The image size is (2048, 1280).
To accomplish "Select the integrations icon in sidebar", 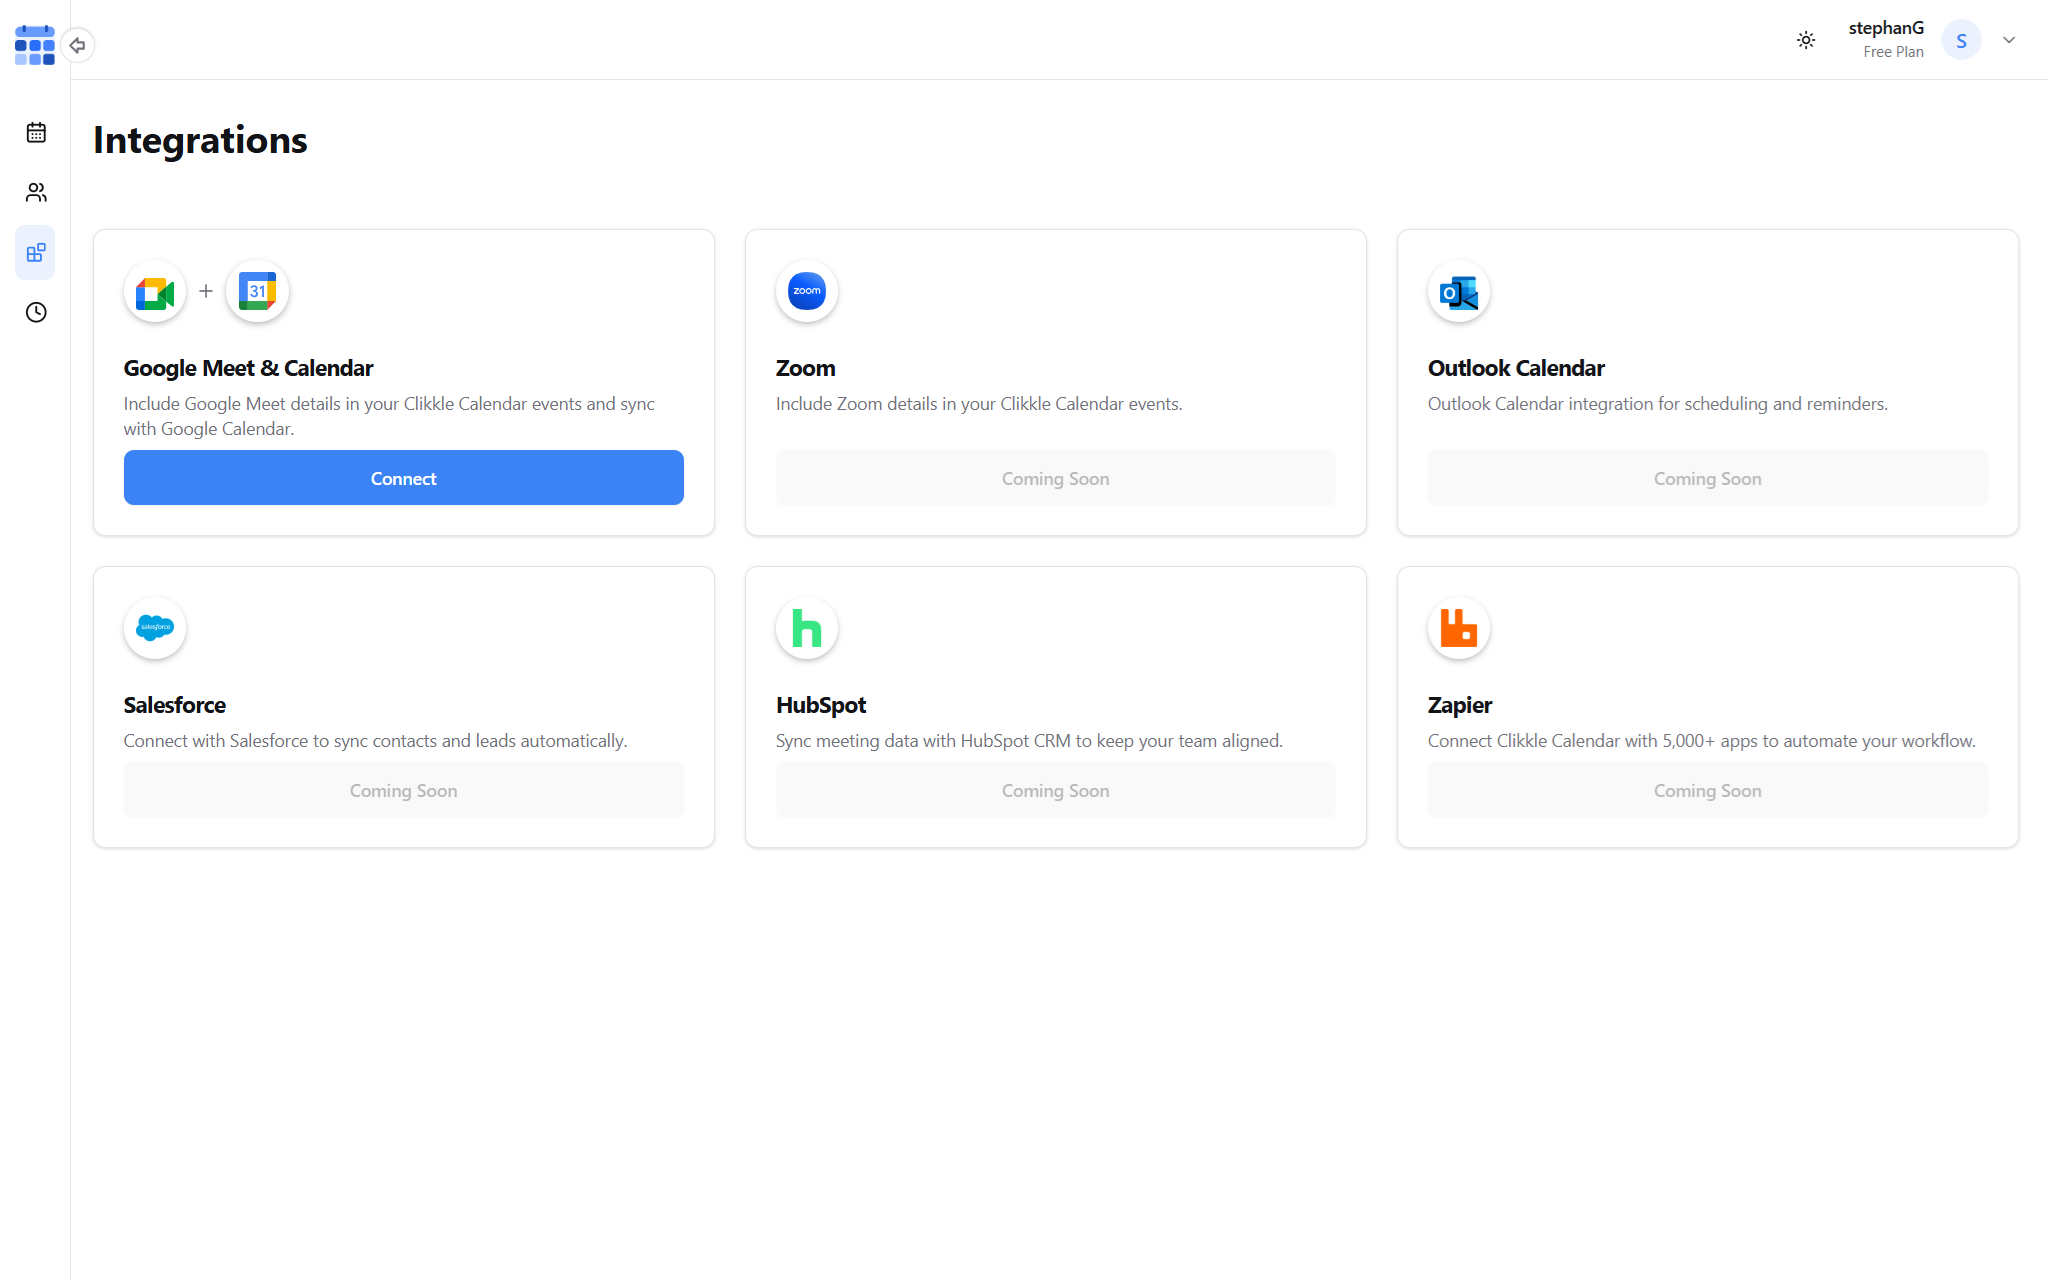I will point(36,252).
